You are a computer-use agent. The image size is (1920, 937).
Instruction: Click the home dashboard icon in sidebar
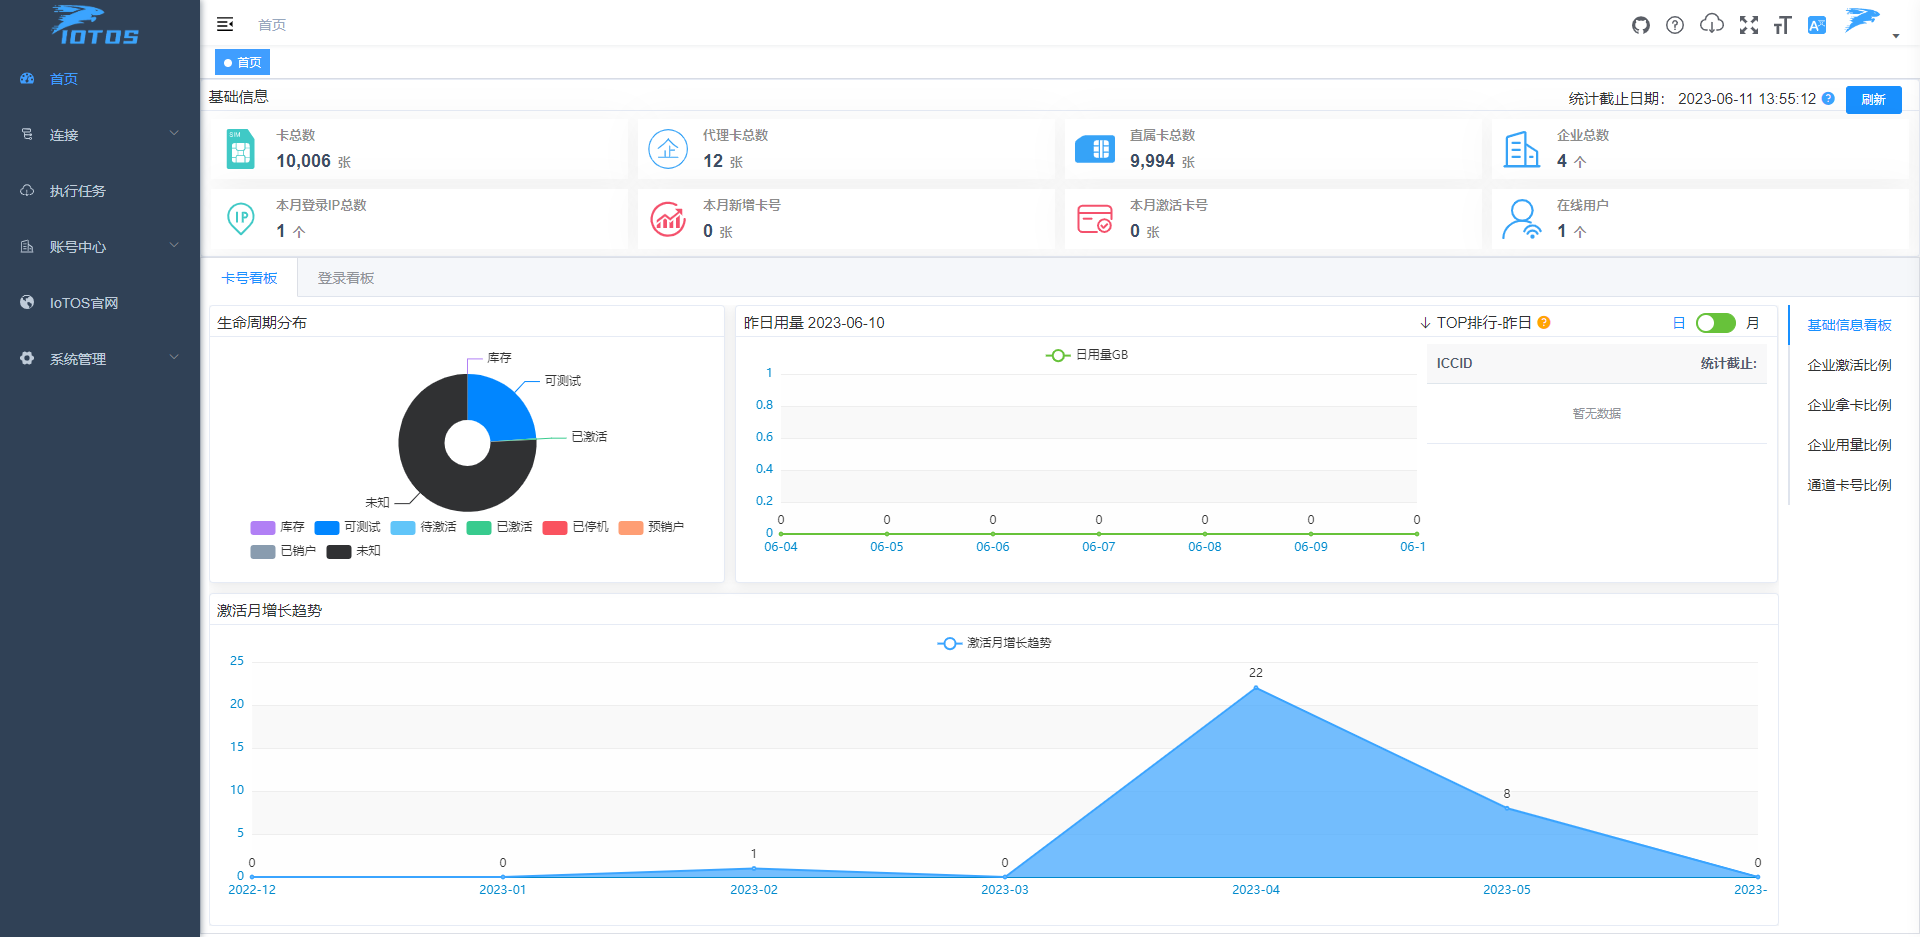tap(27, 78)
